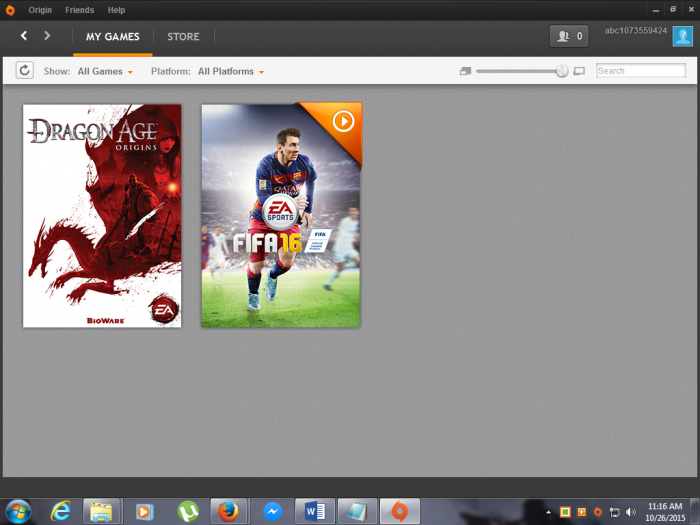This screenshot has height=525, width=700.
Task: Click the large tile size icon
Action: click(x=579, y=71)
